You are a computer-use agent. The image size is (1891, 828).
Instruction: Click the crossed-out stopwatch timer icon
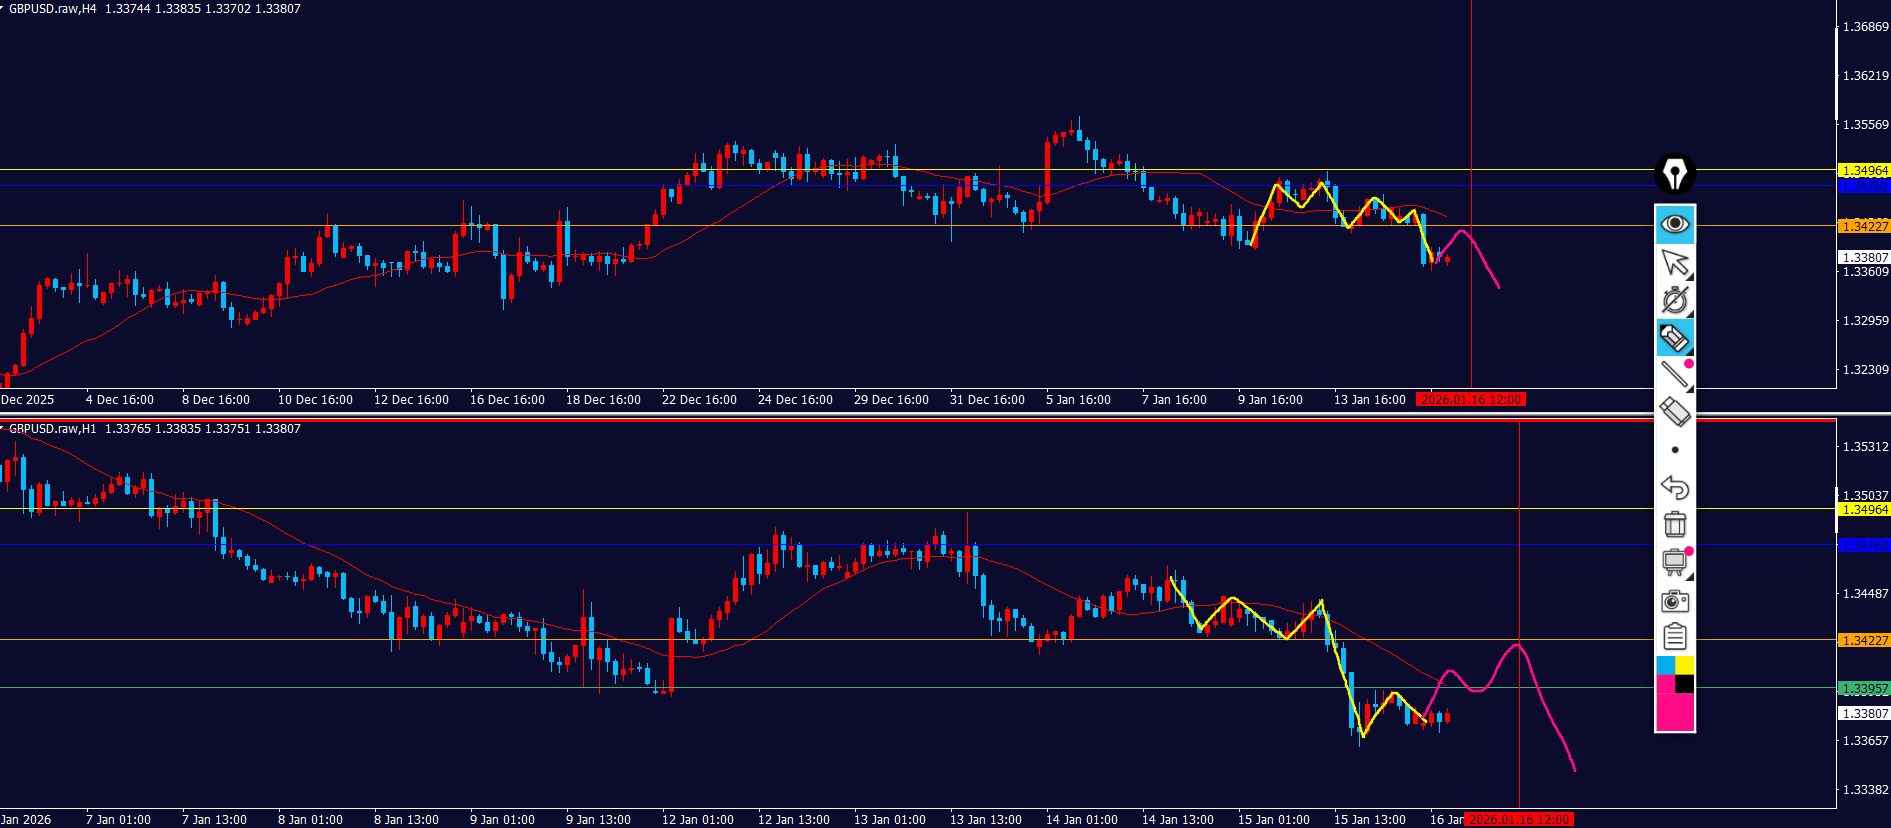click(1675, 300)
